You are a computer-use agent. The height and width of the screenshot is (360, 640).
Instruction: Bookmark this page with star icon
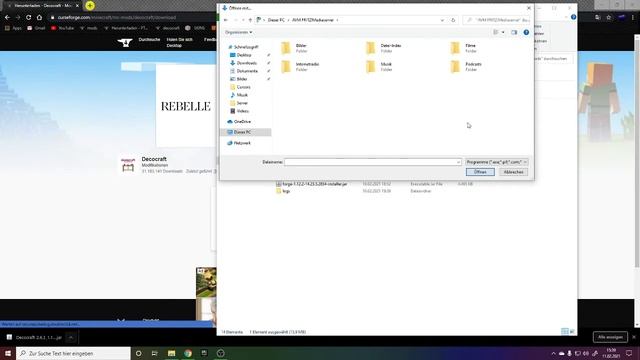point(609,18)
